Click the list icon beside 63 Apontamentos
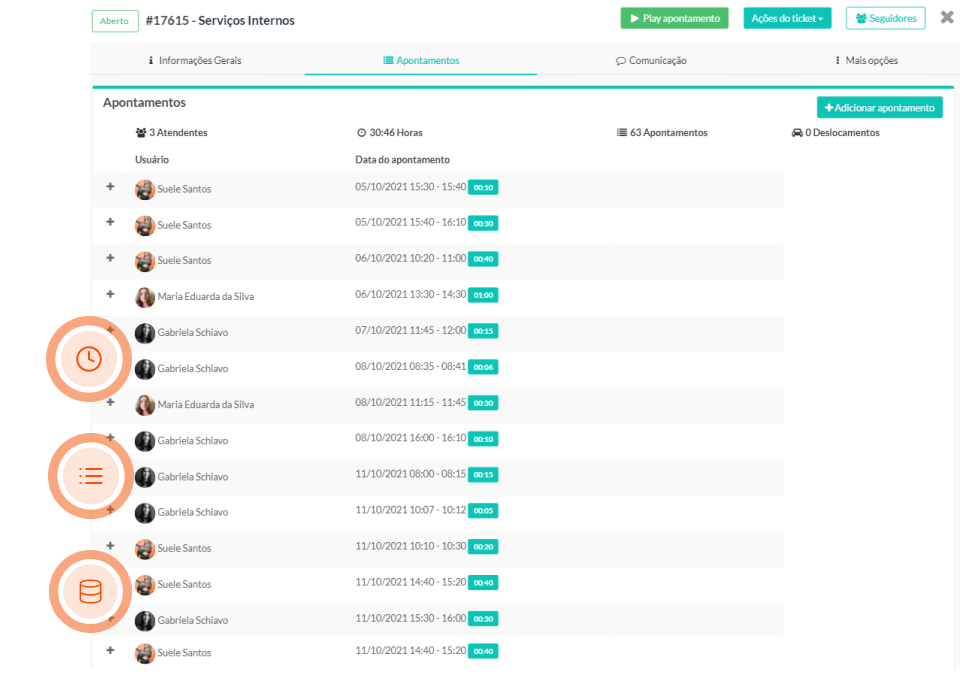 622,132
